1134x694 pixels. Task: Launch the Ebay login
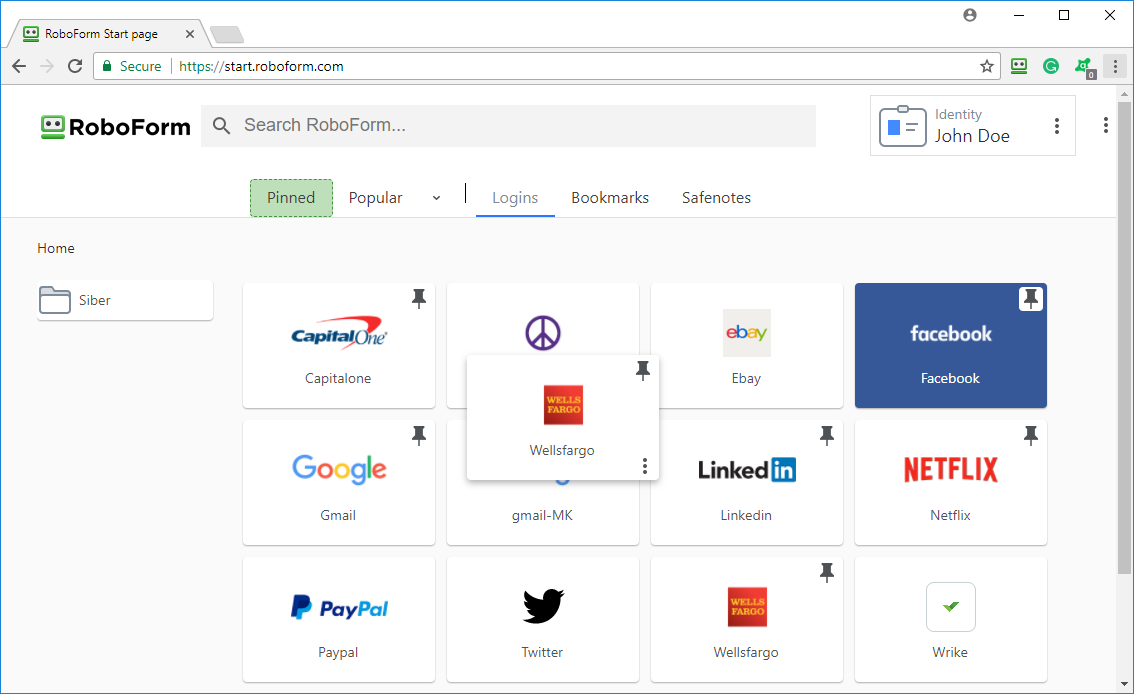coord(746,346)
